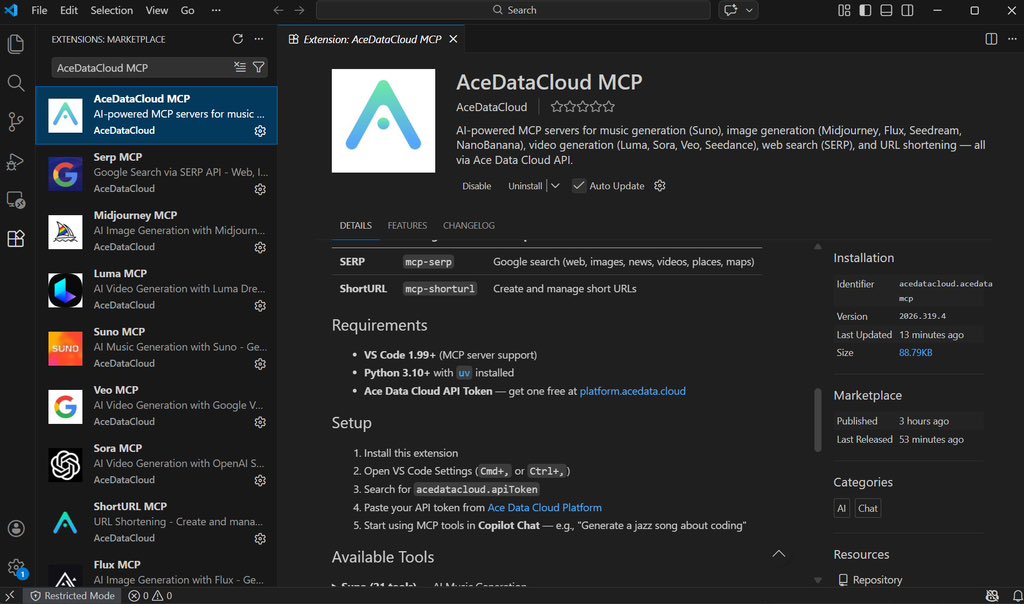Manage gear for Suno MCP extension

260,364
